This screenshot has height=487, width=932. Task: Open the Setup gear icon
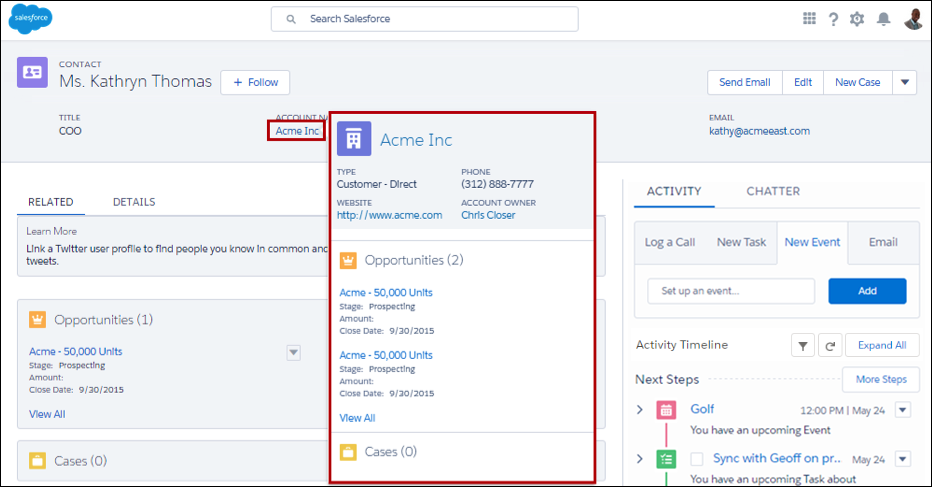[x=857, y=19]
